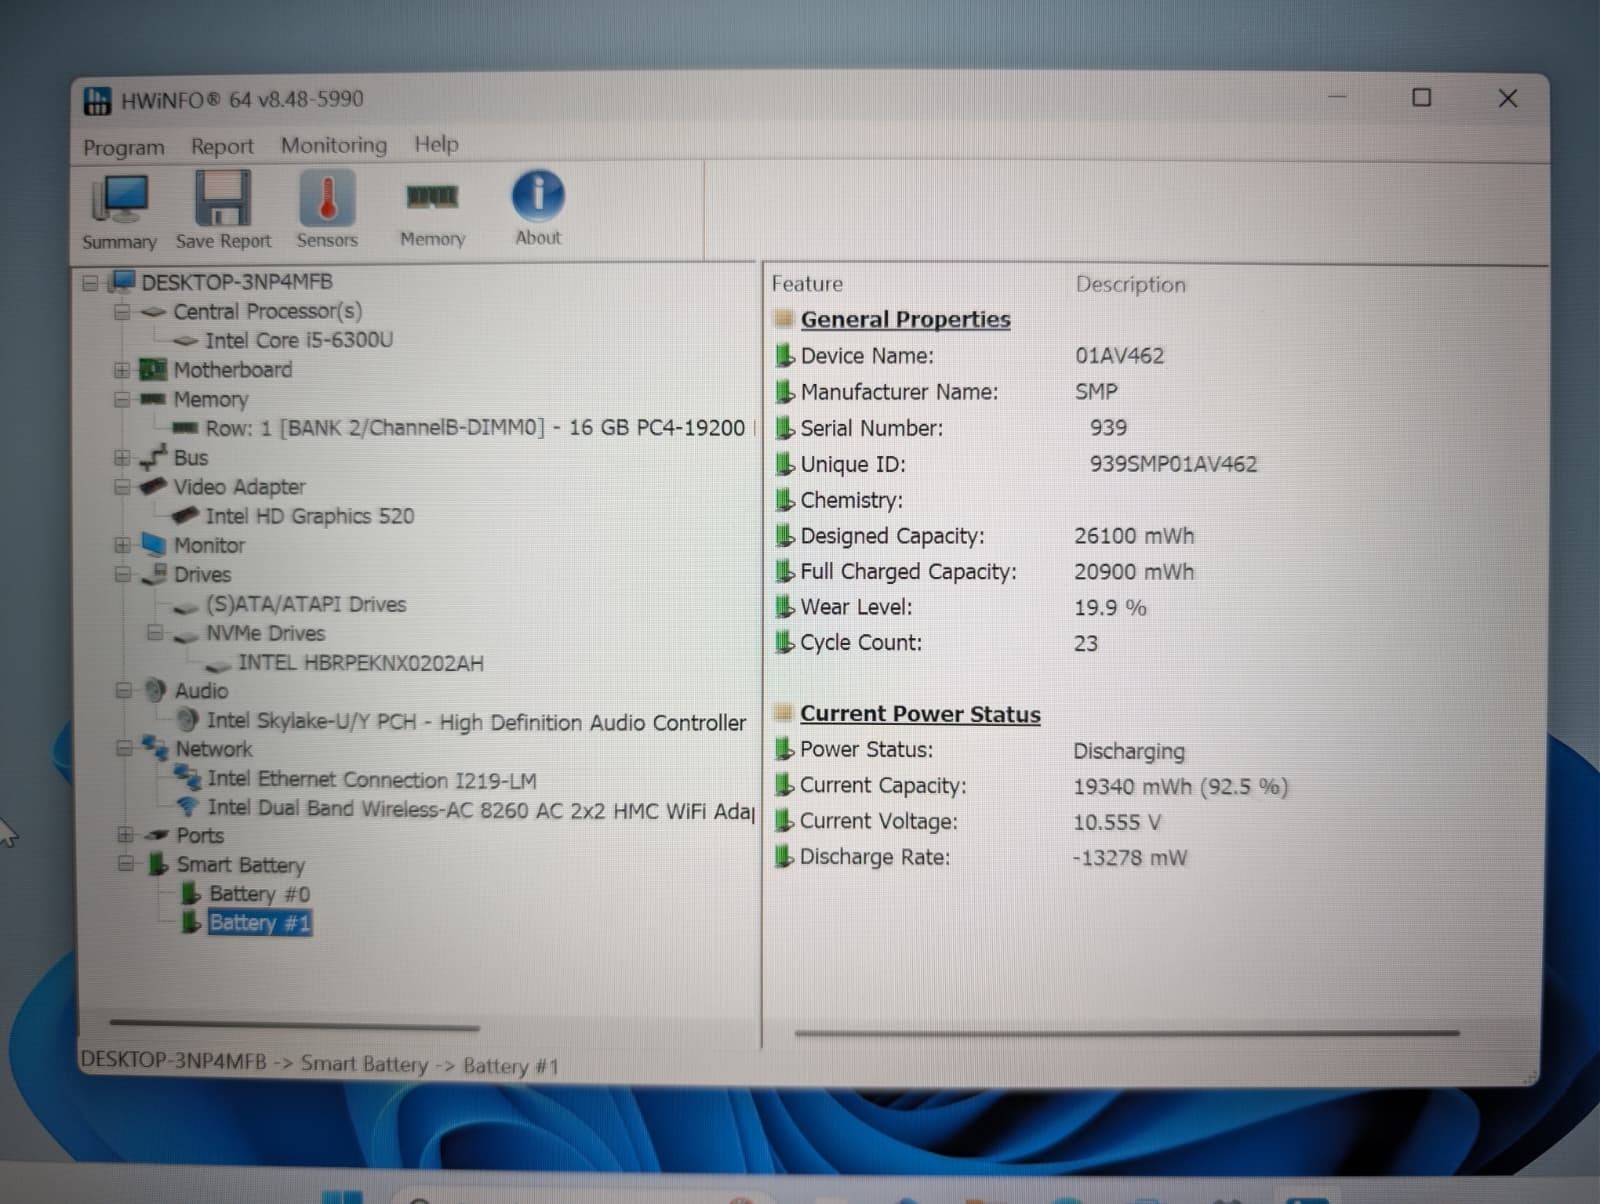Image resolution: width=1600 pixels, height=1204 pixels.
Task: Click the Video Adapter card icon
Action: (152, 487)
